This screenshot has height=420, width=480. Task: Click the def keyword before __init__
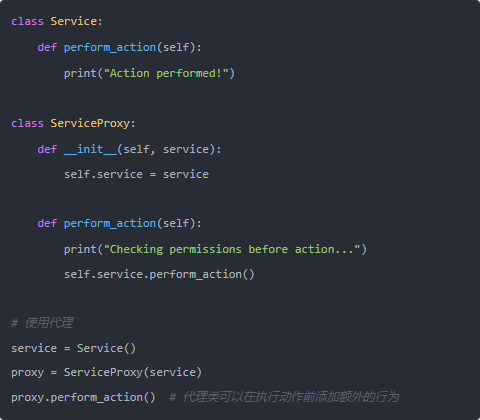click(47, 149)
